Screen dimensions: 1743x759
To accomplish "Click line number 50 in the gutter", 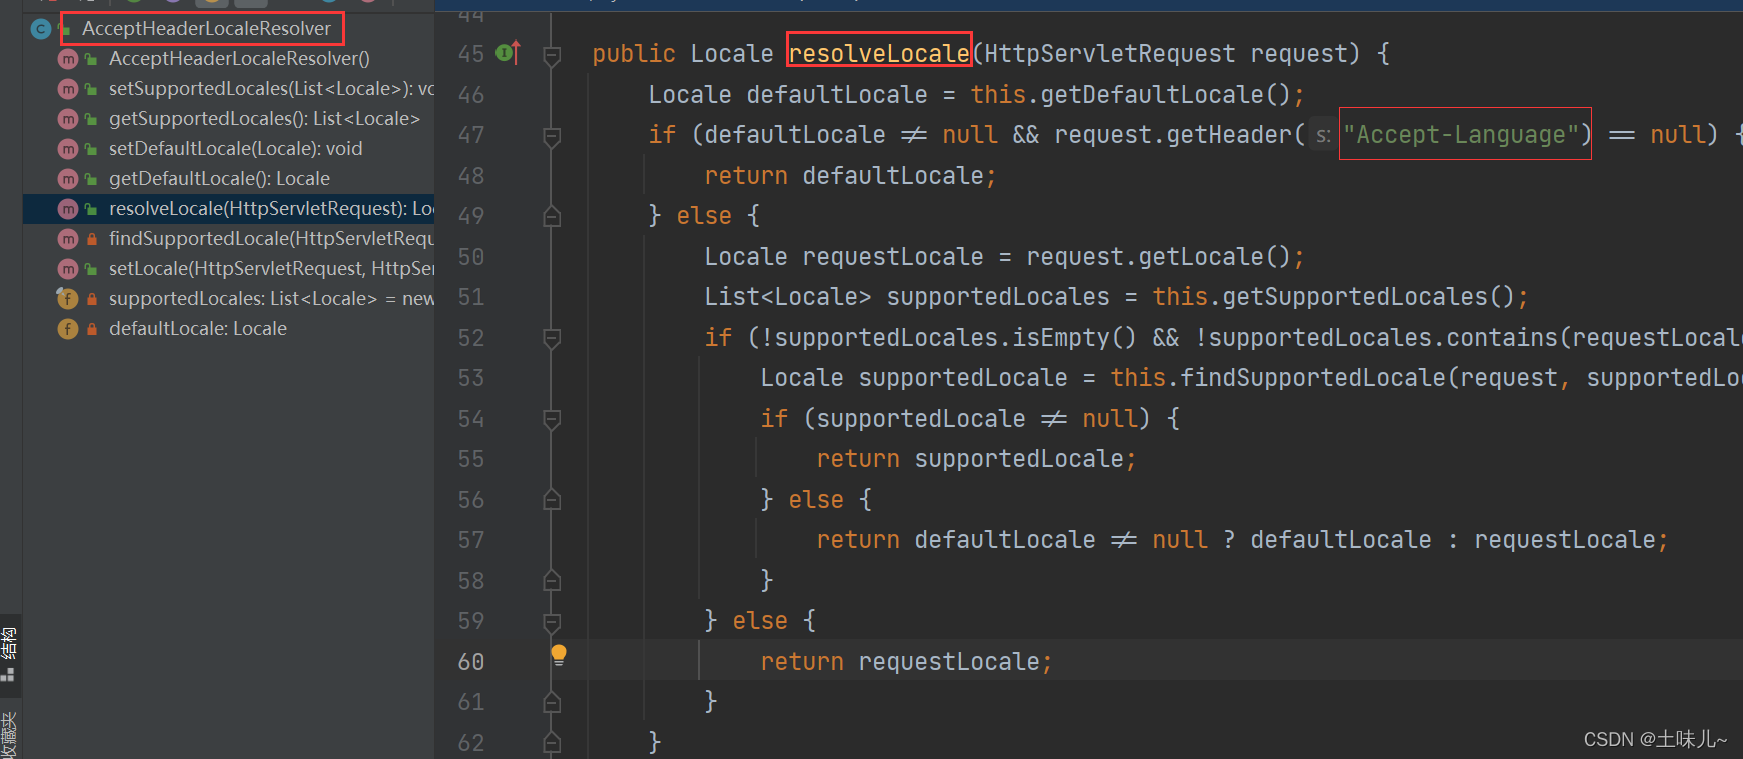I will 471,257.
